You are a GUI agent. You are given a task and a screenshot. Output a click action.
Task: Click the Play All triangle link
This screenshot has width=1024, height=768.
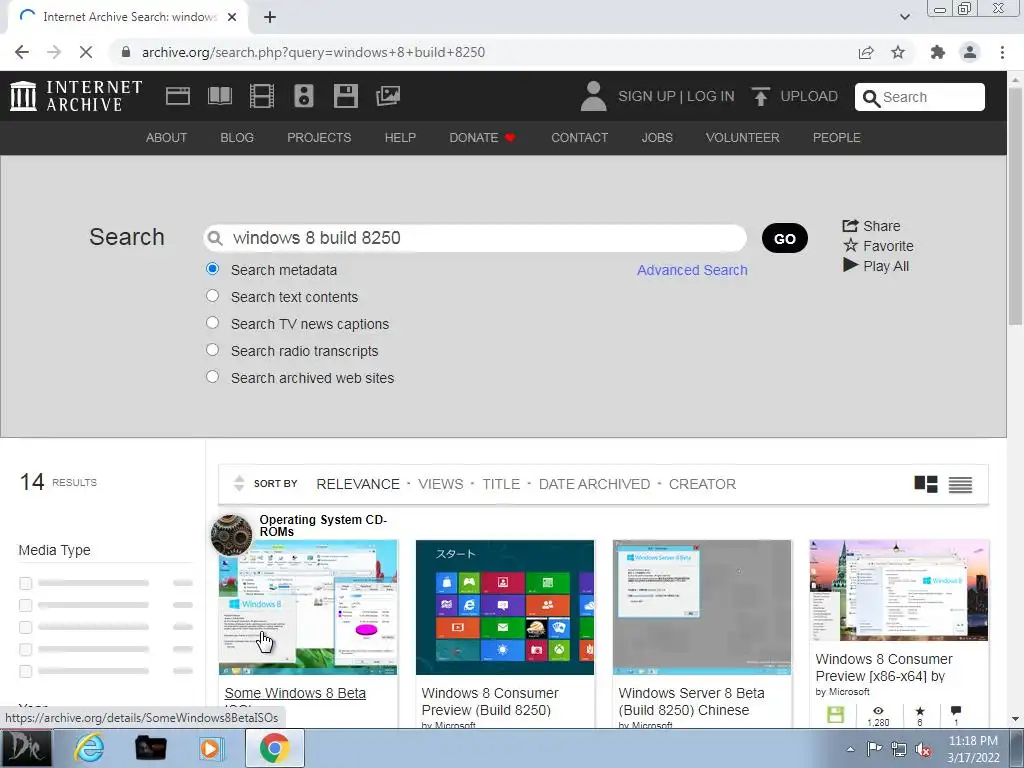click(x=876, y=266)
